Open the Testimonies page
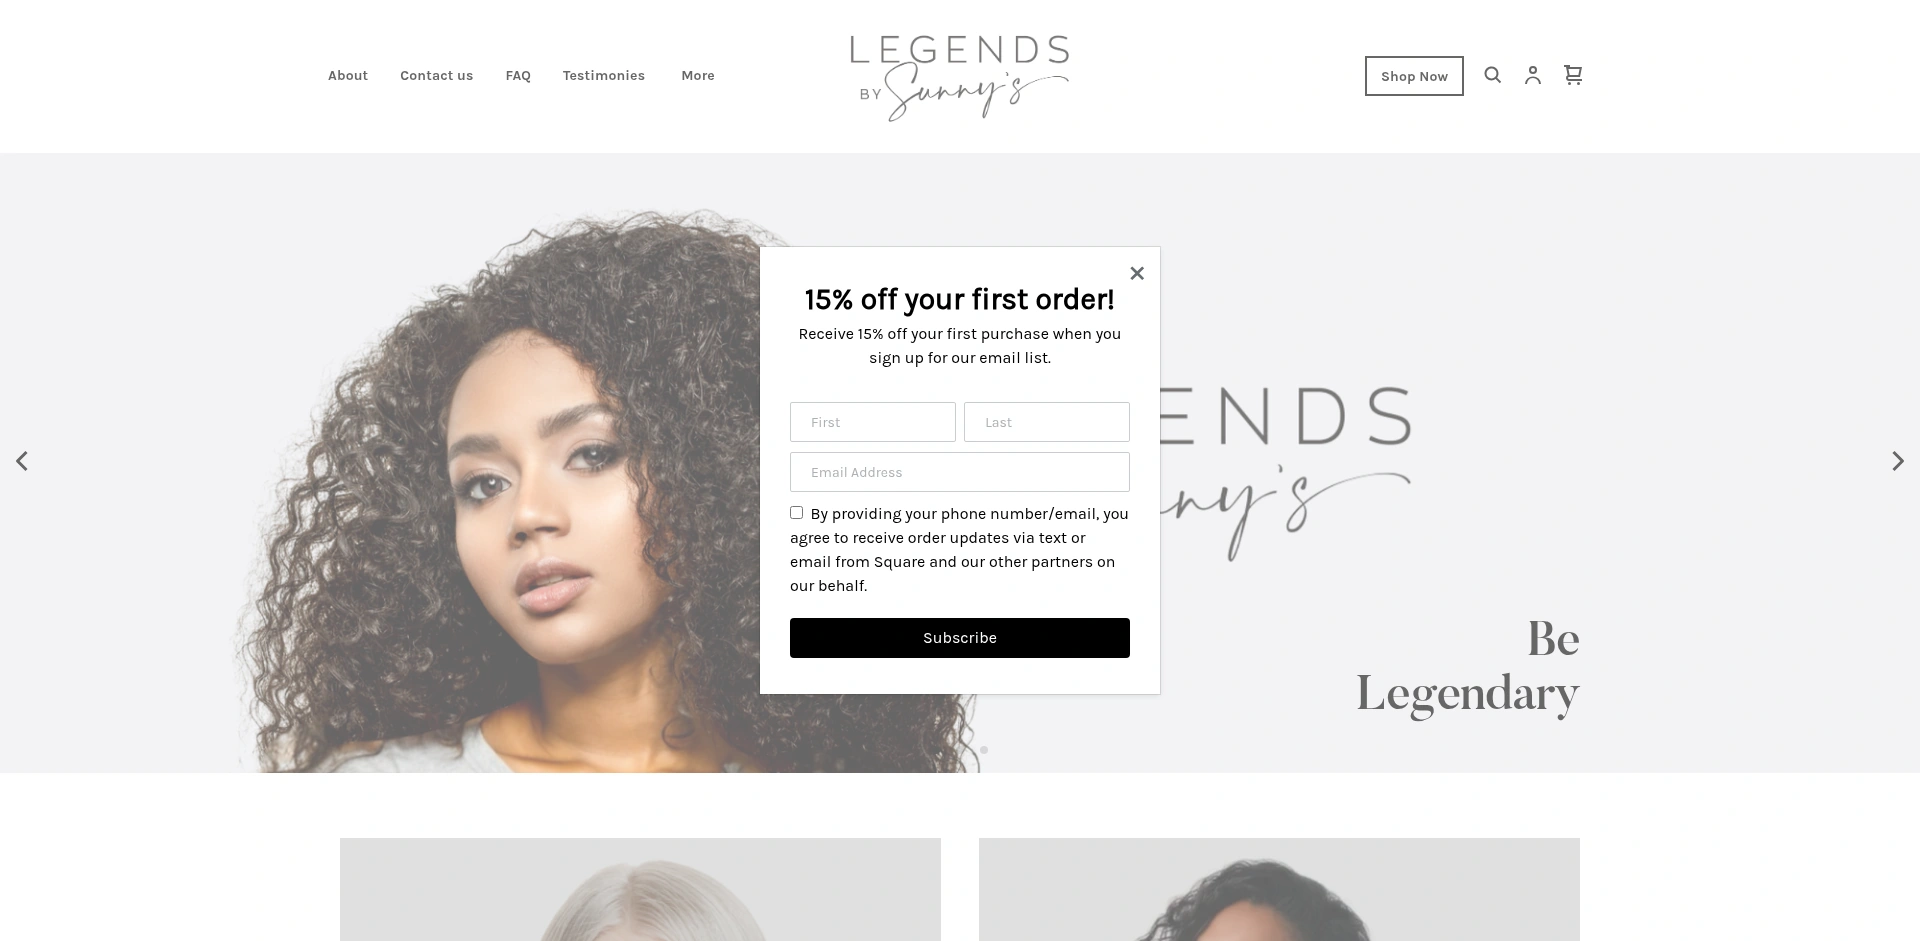The width and height of the screenshot is (1920, 941). [604, 76]
